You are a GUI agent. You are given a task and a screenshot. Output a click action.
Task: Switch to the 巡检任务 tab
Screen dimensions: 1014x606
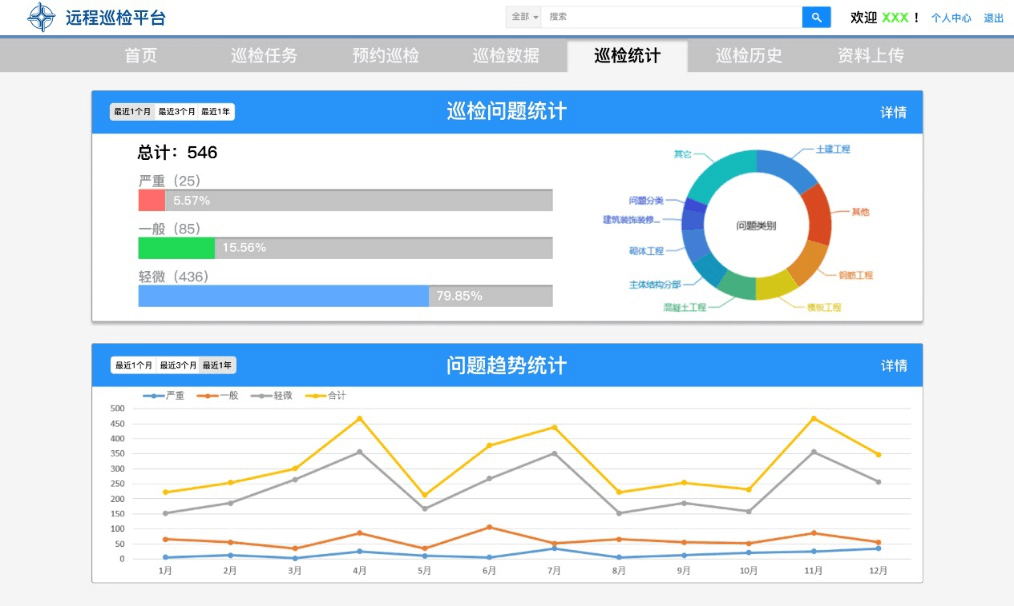point(264,56)
